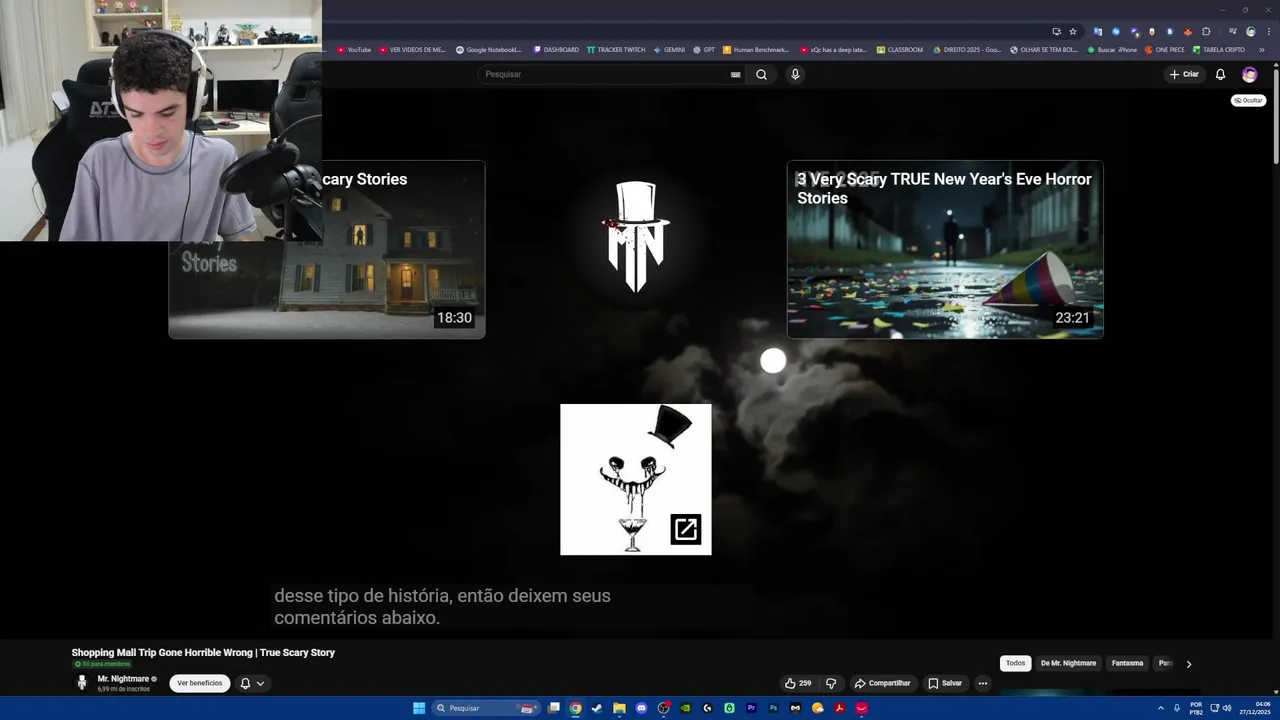Show hidden system tray icons chevron
The width and height of the screenshot is (1280, 720).
point(1160,708)
